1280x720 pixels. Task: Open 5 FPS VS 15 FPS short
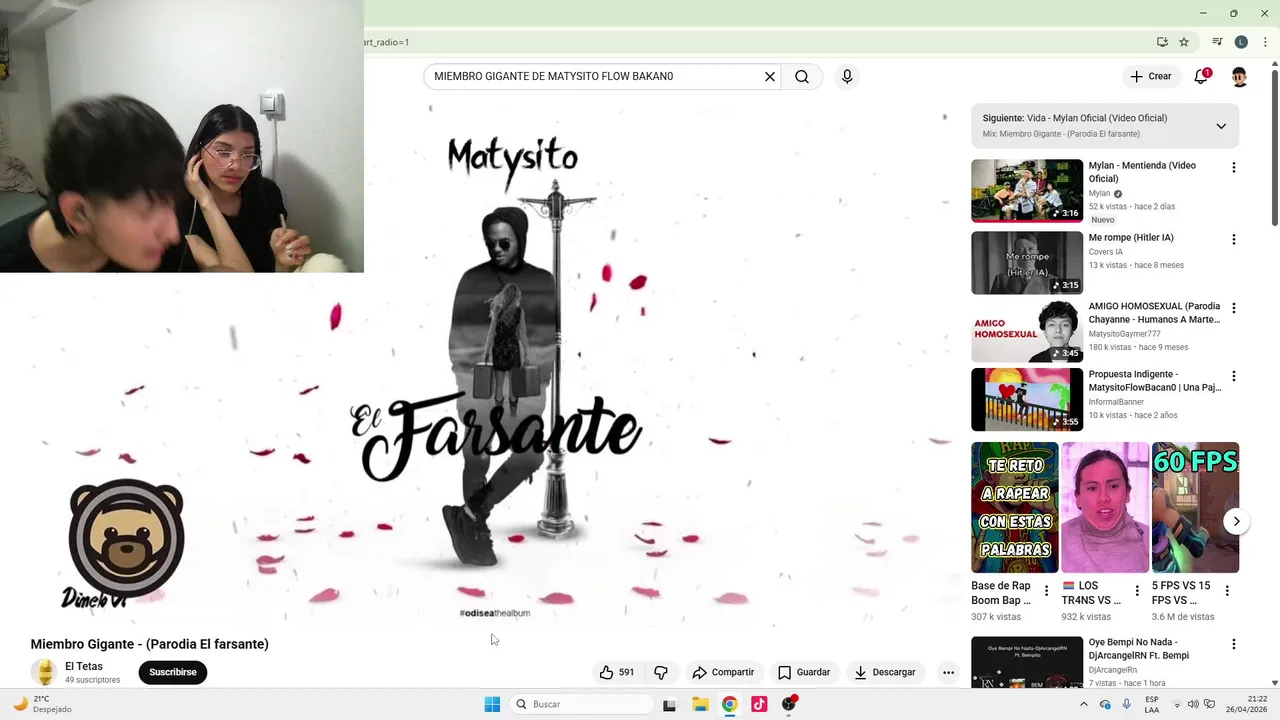pos(1195,507)
